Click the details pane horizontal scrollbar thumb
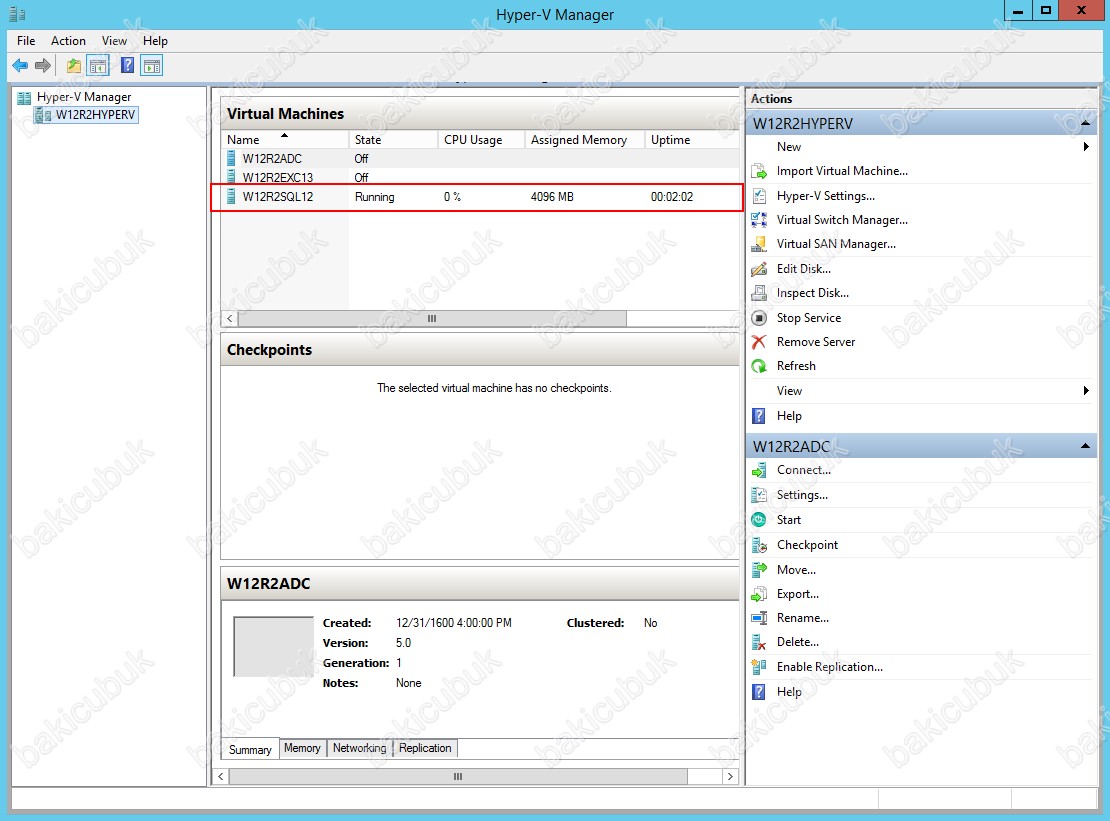This screenshot has width=1110, height=821. 458,776
